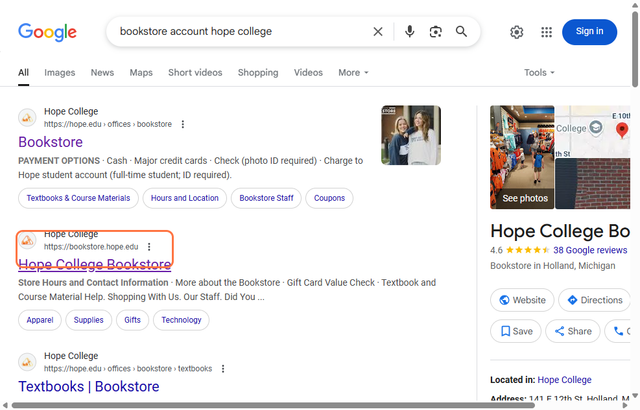640x410 pixels.
Task: Clear the search box with X icon
Action: click(378, 31)
